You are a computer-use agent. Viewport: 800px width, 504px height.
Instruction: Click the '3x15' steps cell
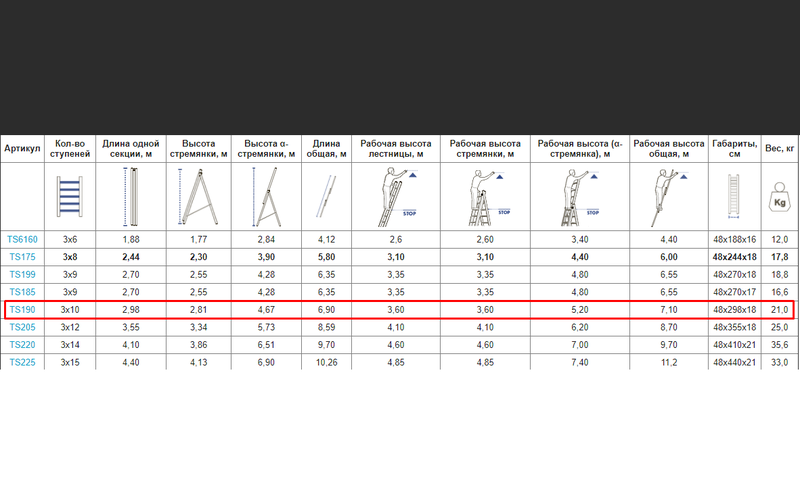(70, 362)
